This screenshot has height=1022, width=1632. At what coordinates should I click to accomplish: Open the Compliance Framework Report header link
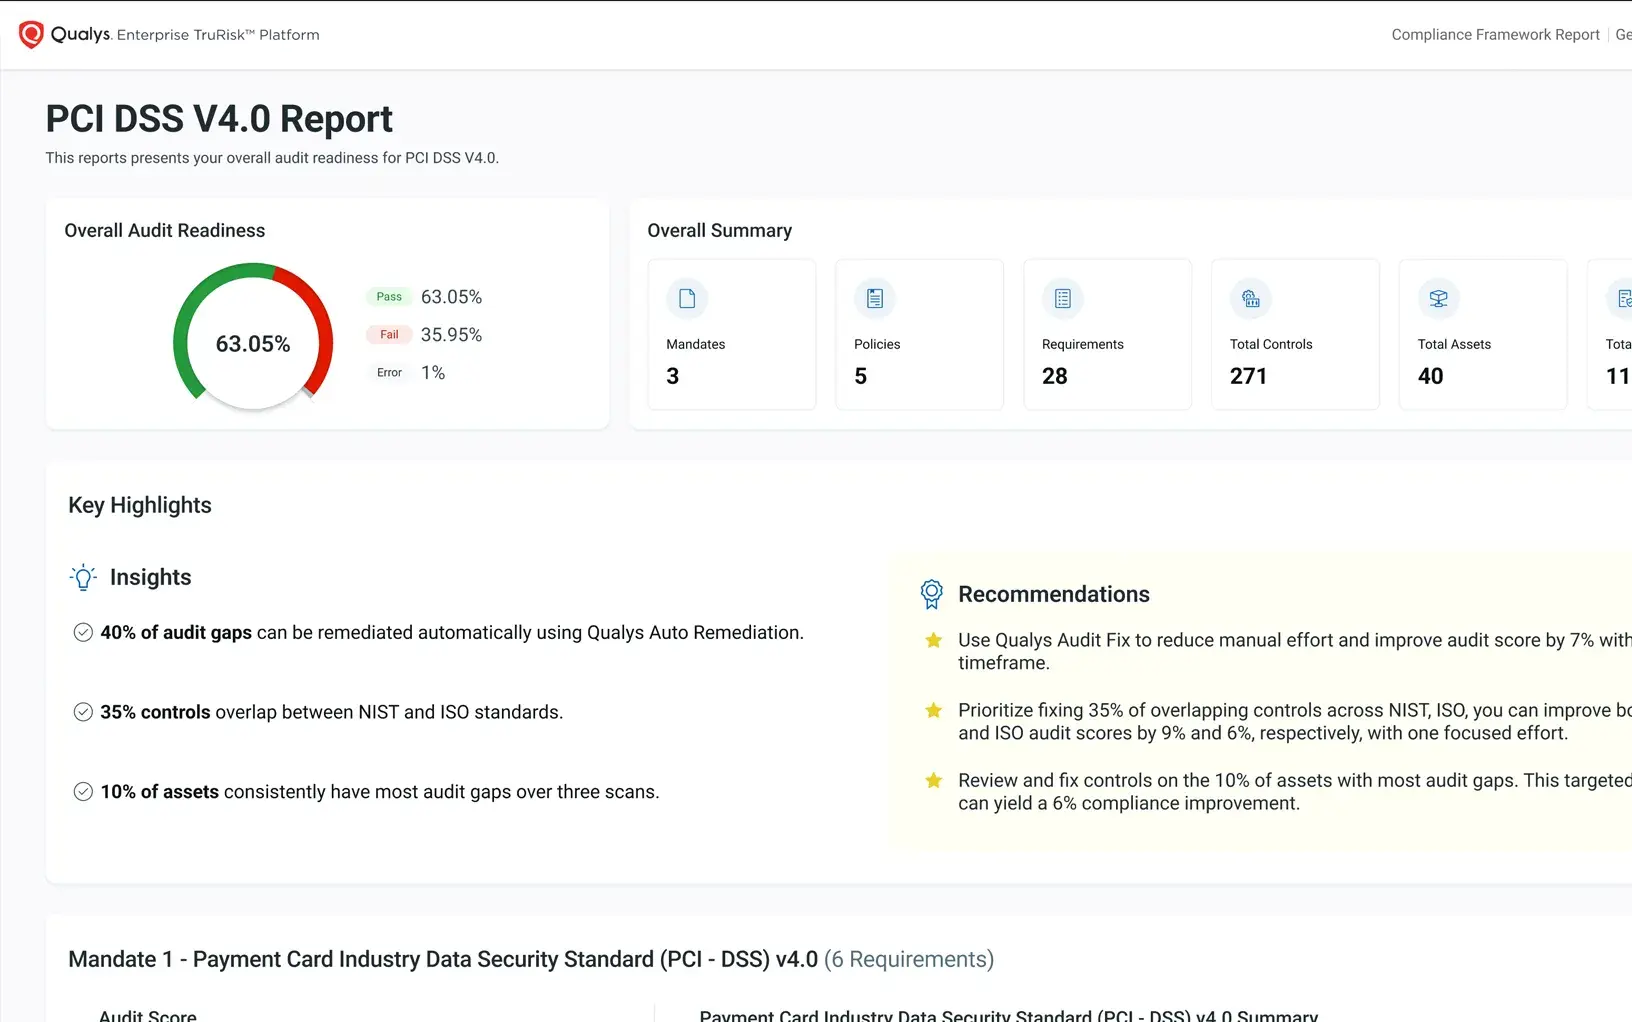coord(1495,35)
